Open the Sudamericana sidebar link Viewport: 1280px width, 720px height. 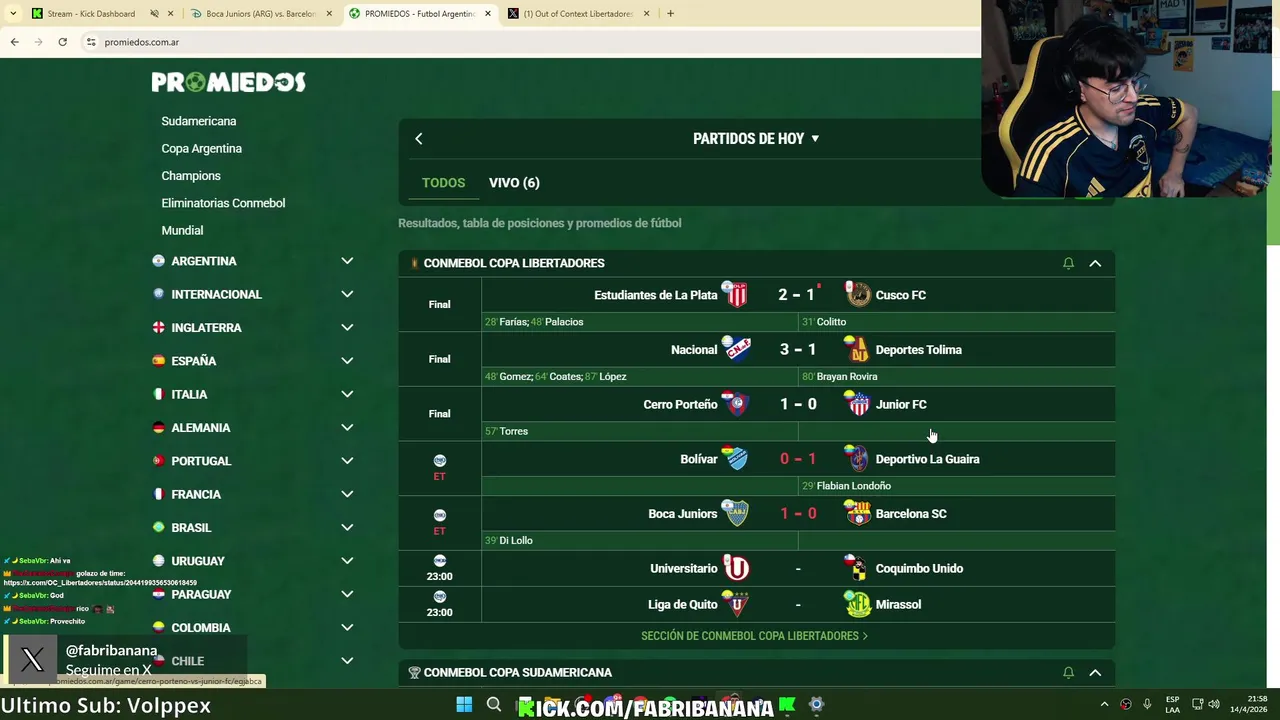click(x=199, y=121)
